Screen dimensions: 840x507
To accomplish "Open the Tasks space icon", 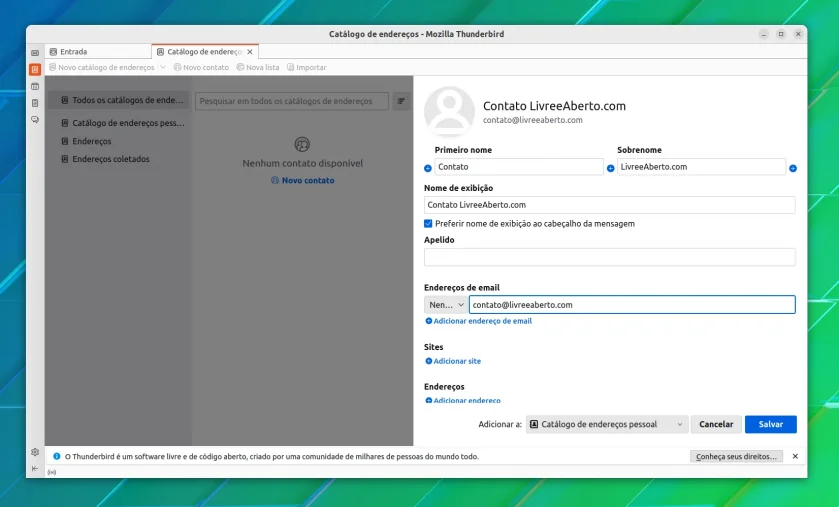I will coord(35,103).
